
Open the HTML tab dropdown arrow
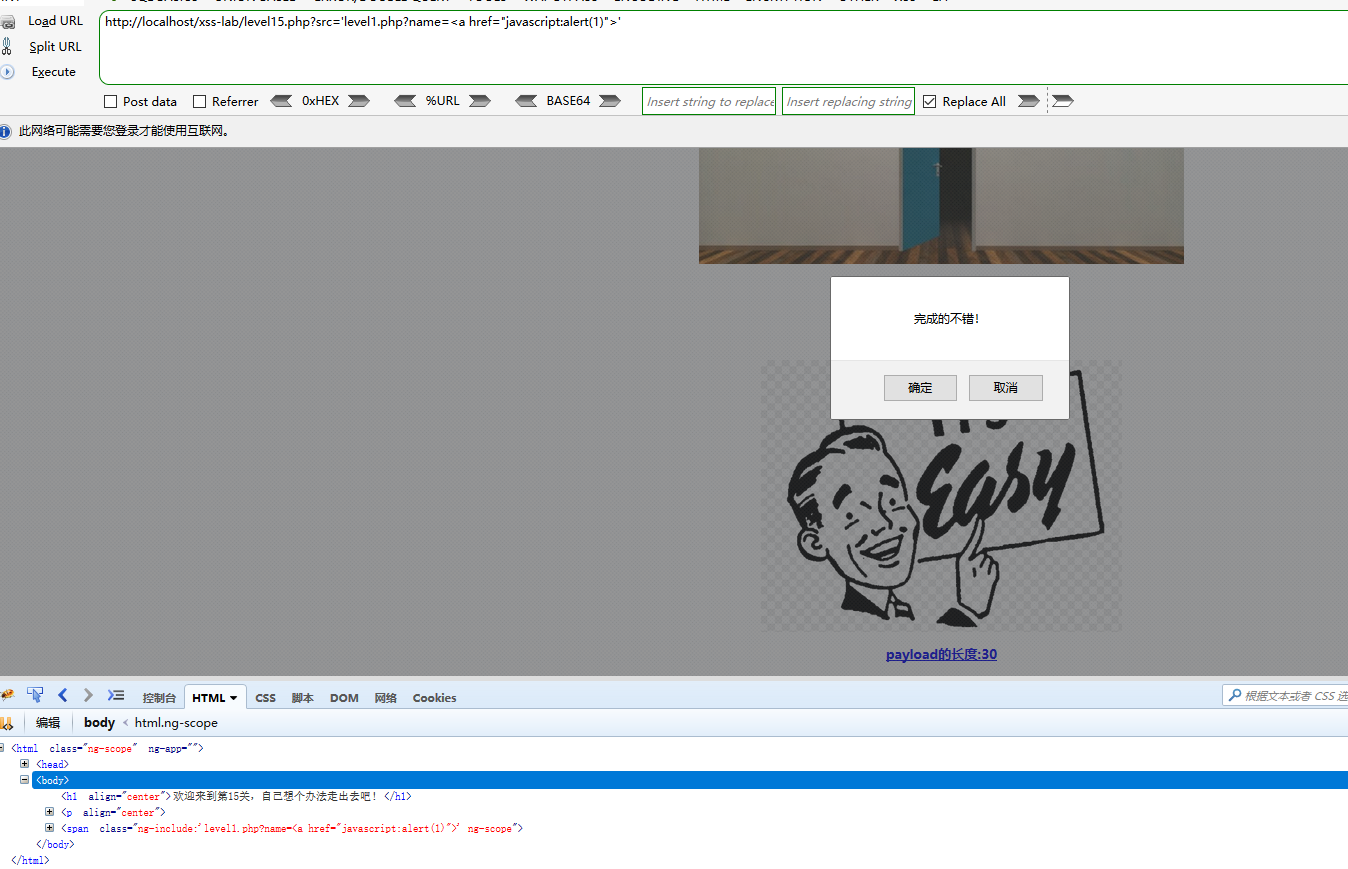pyautogui.click(x=234, y=698)
